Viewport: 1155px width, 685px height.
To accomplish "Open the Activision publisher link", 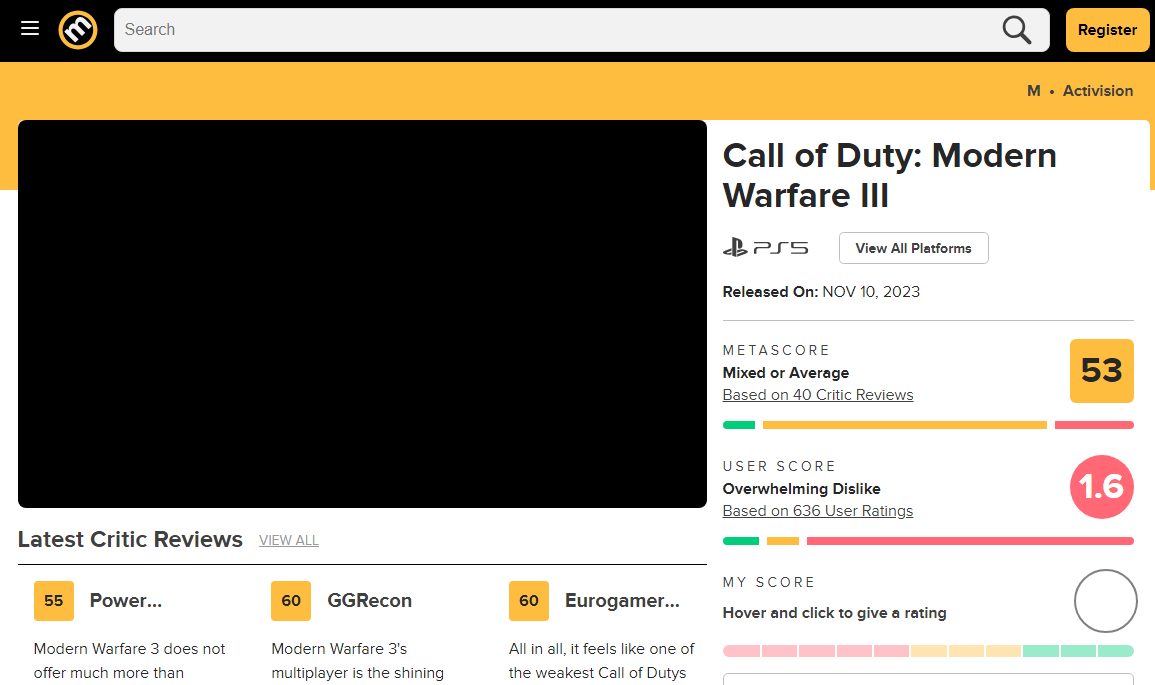I will pyautogui.click(x=1098, y=91).
